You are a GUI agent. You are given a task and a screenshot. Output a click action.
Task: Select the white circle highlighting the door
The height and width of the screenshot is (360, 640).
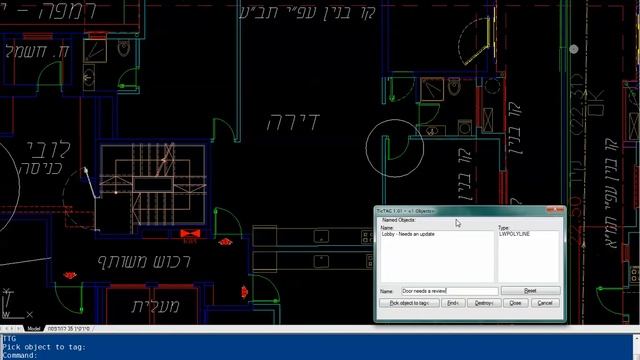pos(394,148)
